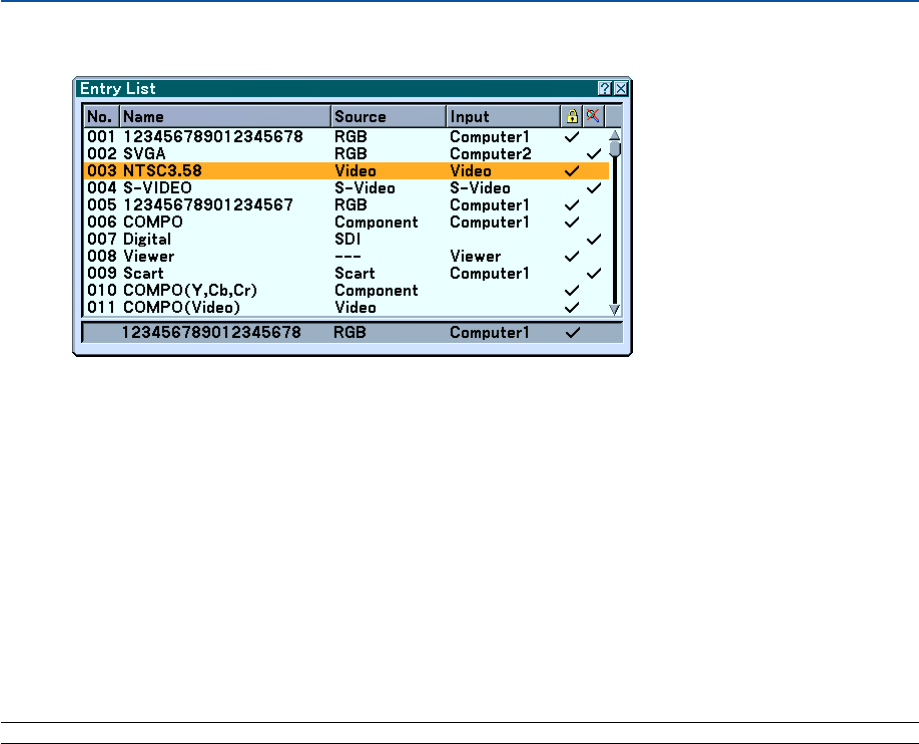Sort by the Name column header
919x744 pixels.
coord(226,116)
